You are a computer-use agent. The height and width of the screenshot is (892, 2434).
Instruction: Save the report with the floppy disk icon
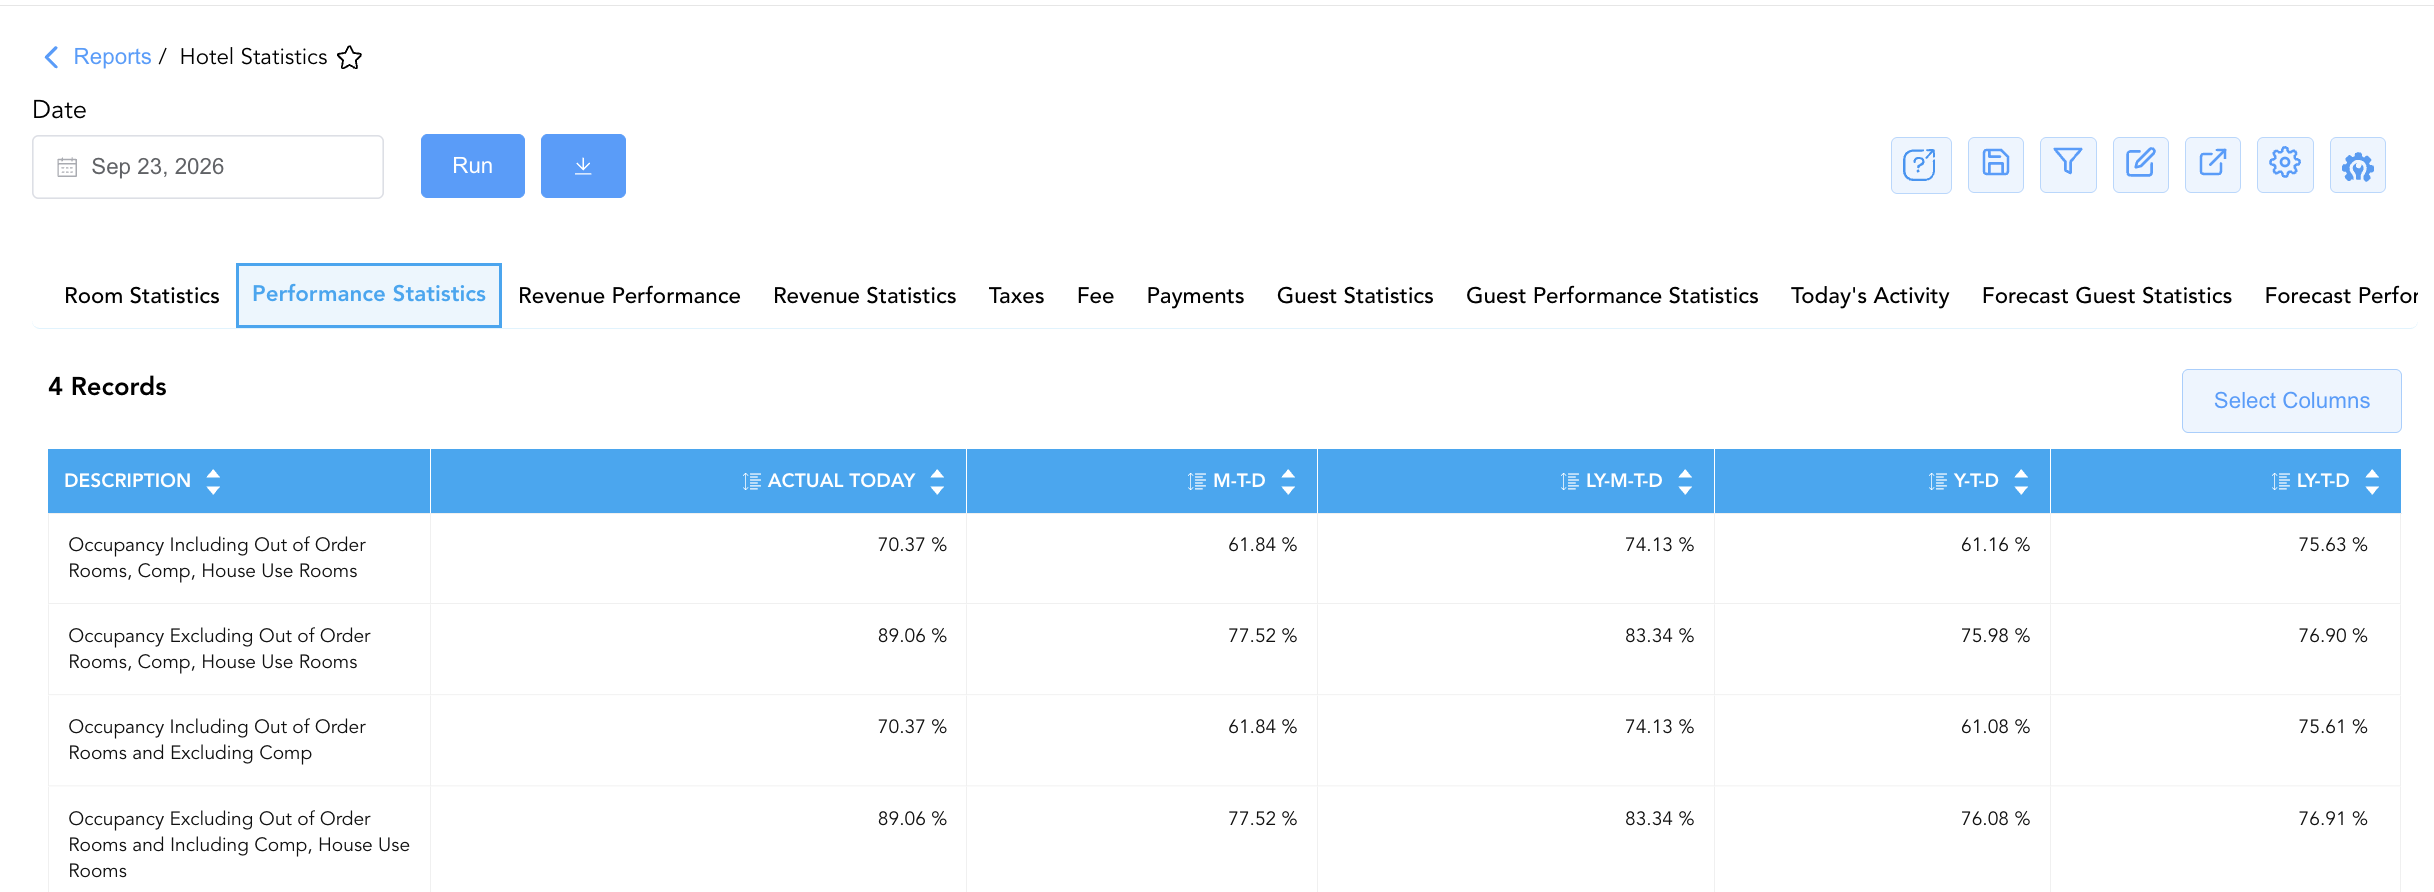1996,165
